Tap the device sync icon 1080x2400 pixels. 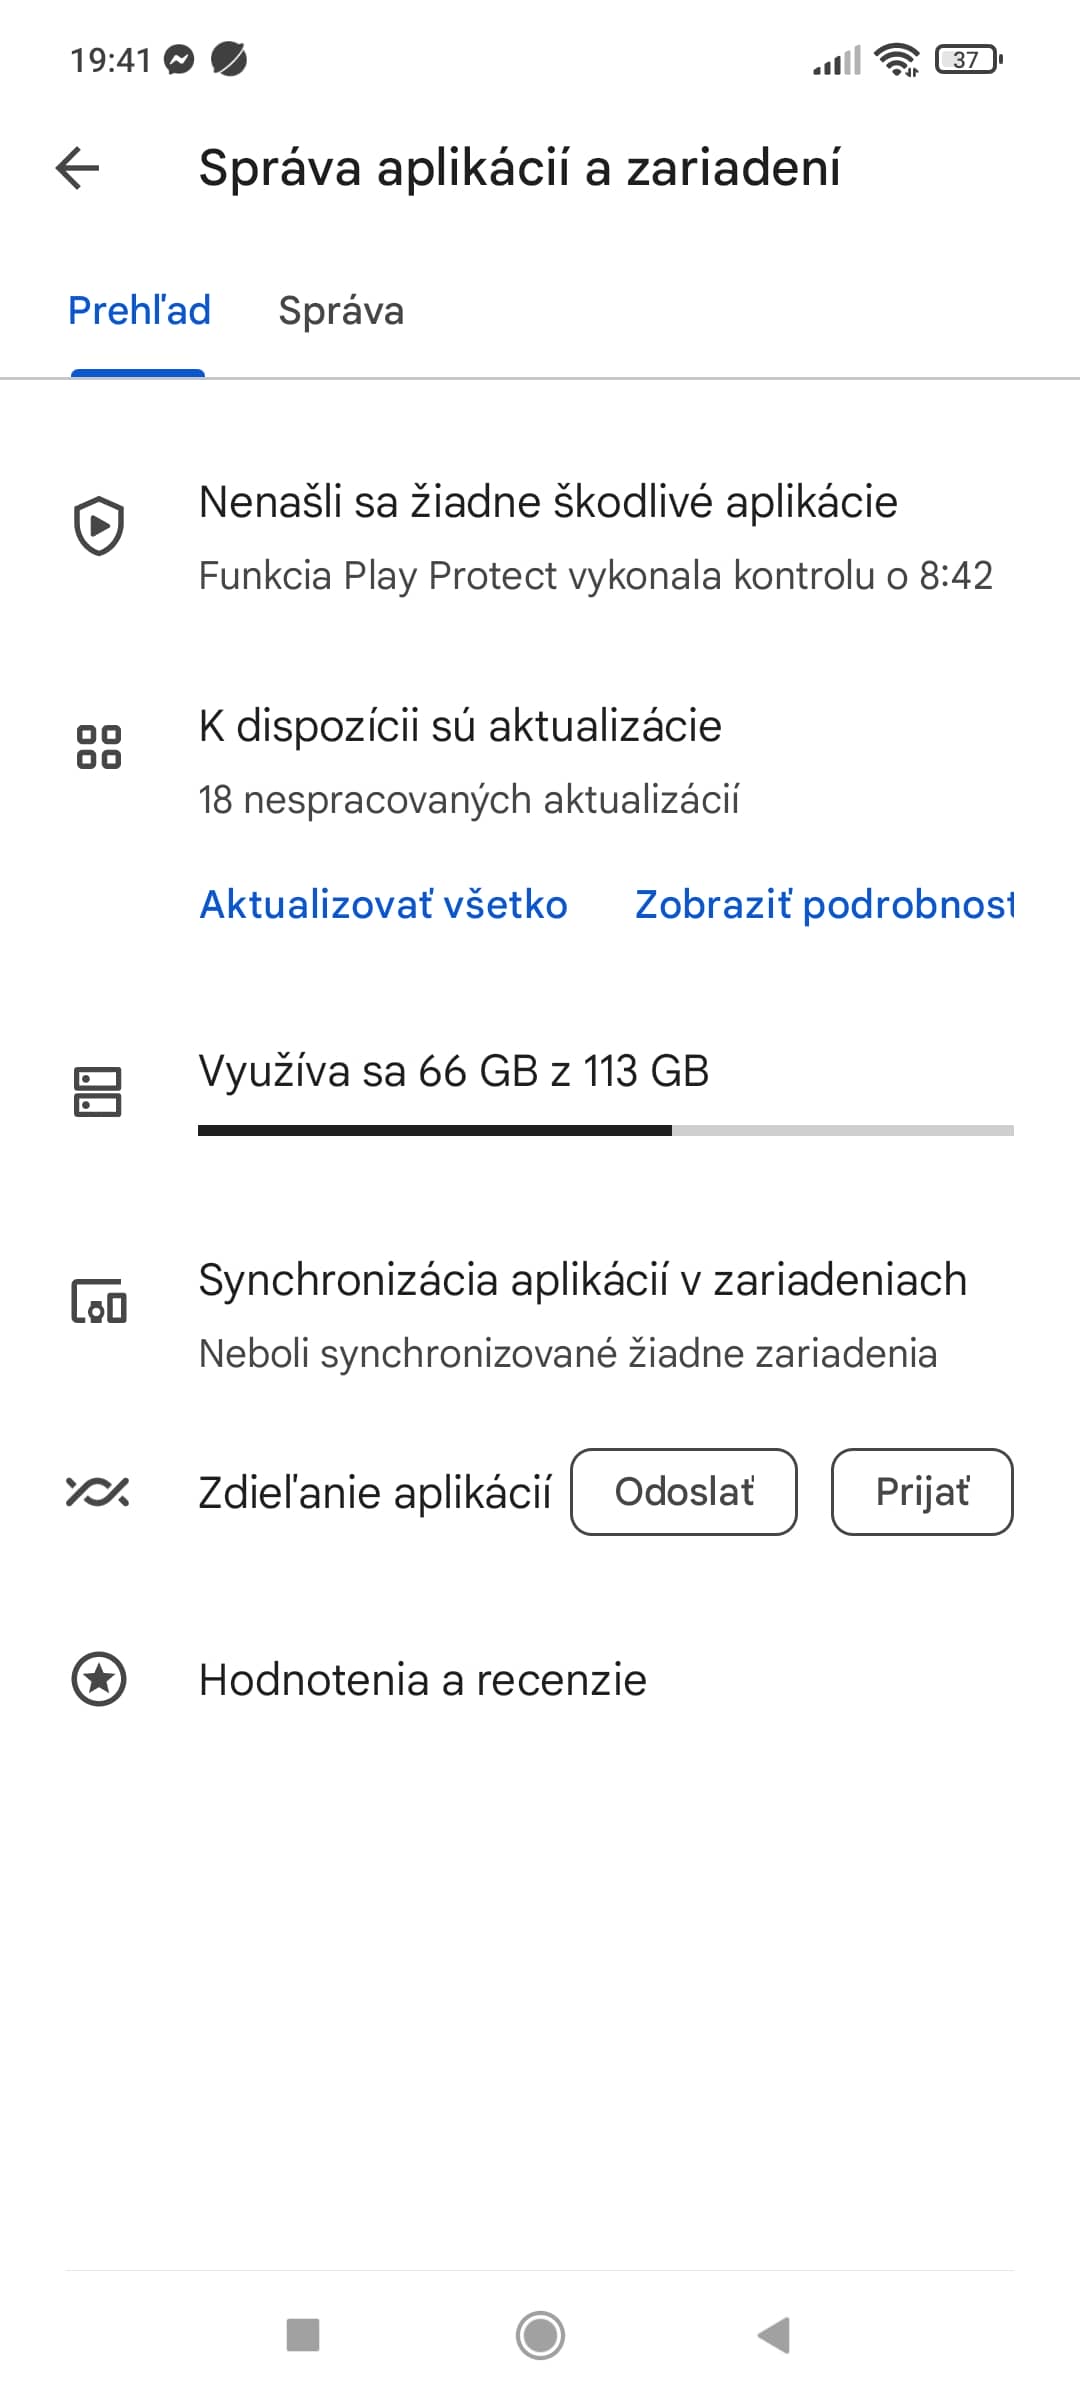[x=99, y=1300]
